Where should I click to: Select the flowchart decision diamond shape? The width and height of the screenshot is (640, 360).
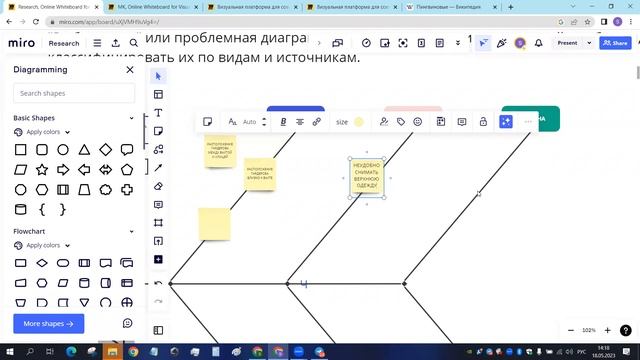coord(42,263)
